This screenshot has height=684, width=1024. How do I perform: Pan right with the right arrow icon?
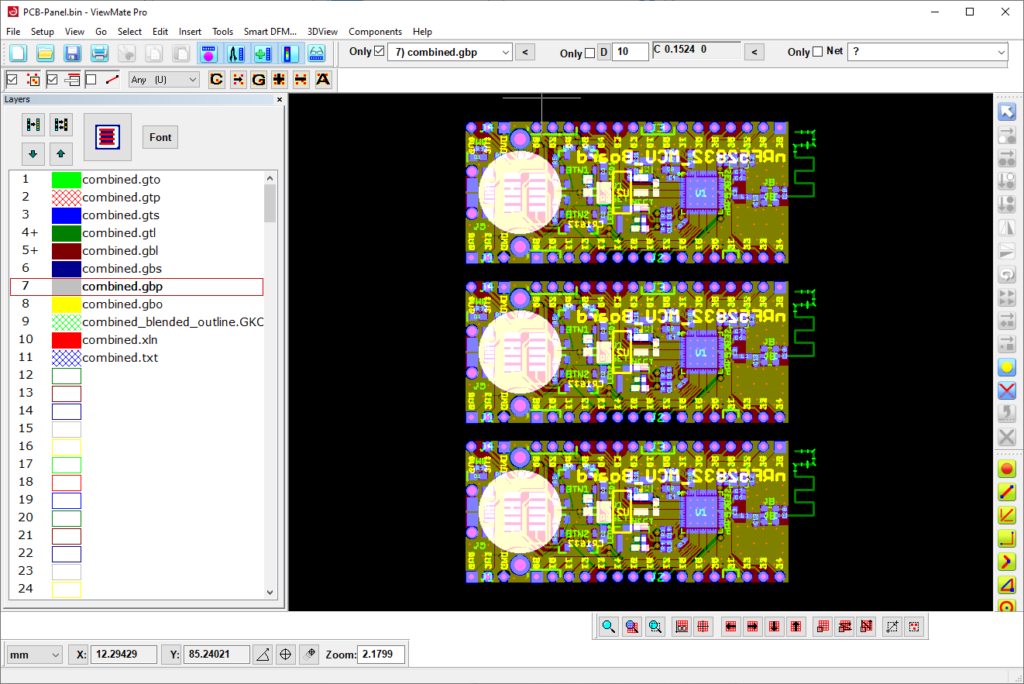point(752,627)
